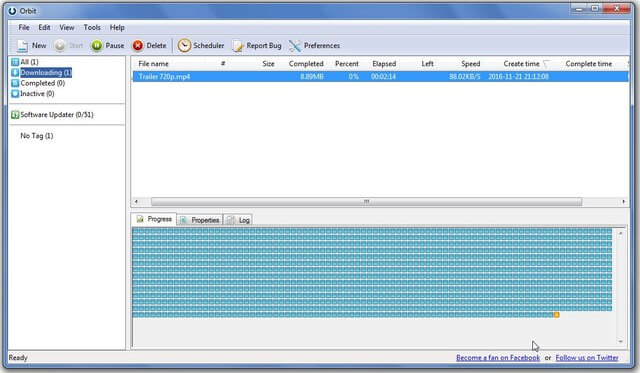Viewport: 640px width, 373px height.
Task: Click the Completed category icon
Action: (x=15, y=83)
